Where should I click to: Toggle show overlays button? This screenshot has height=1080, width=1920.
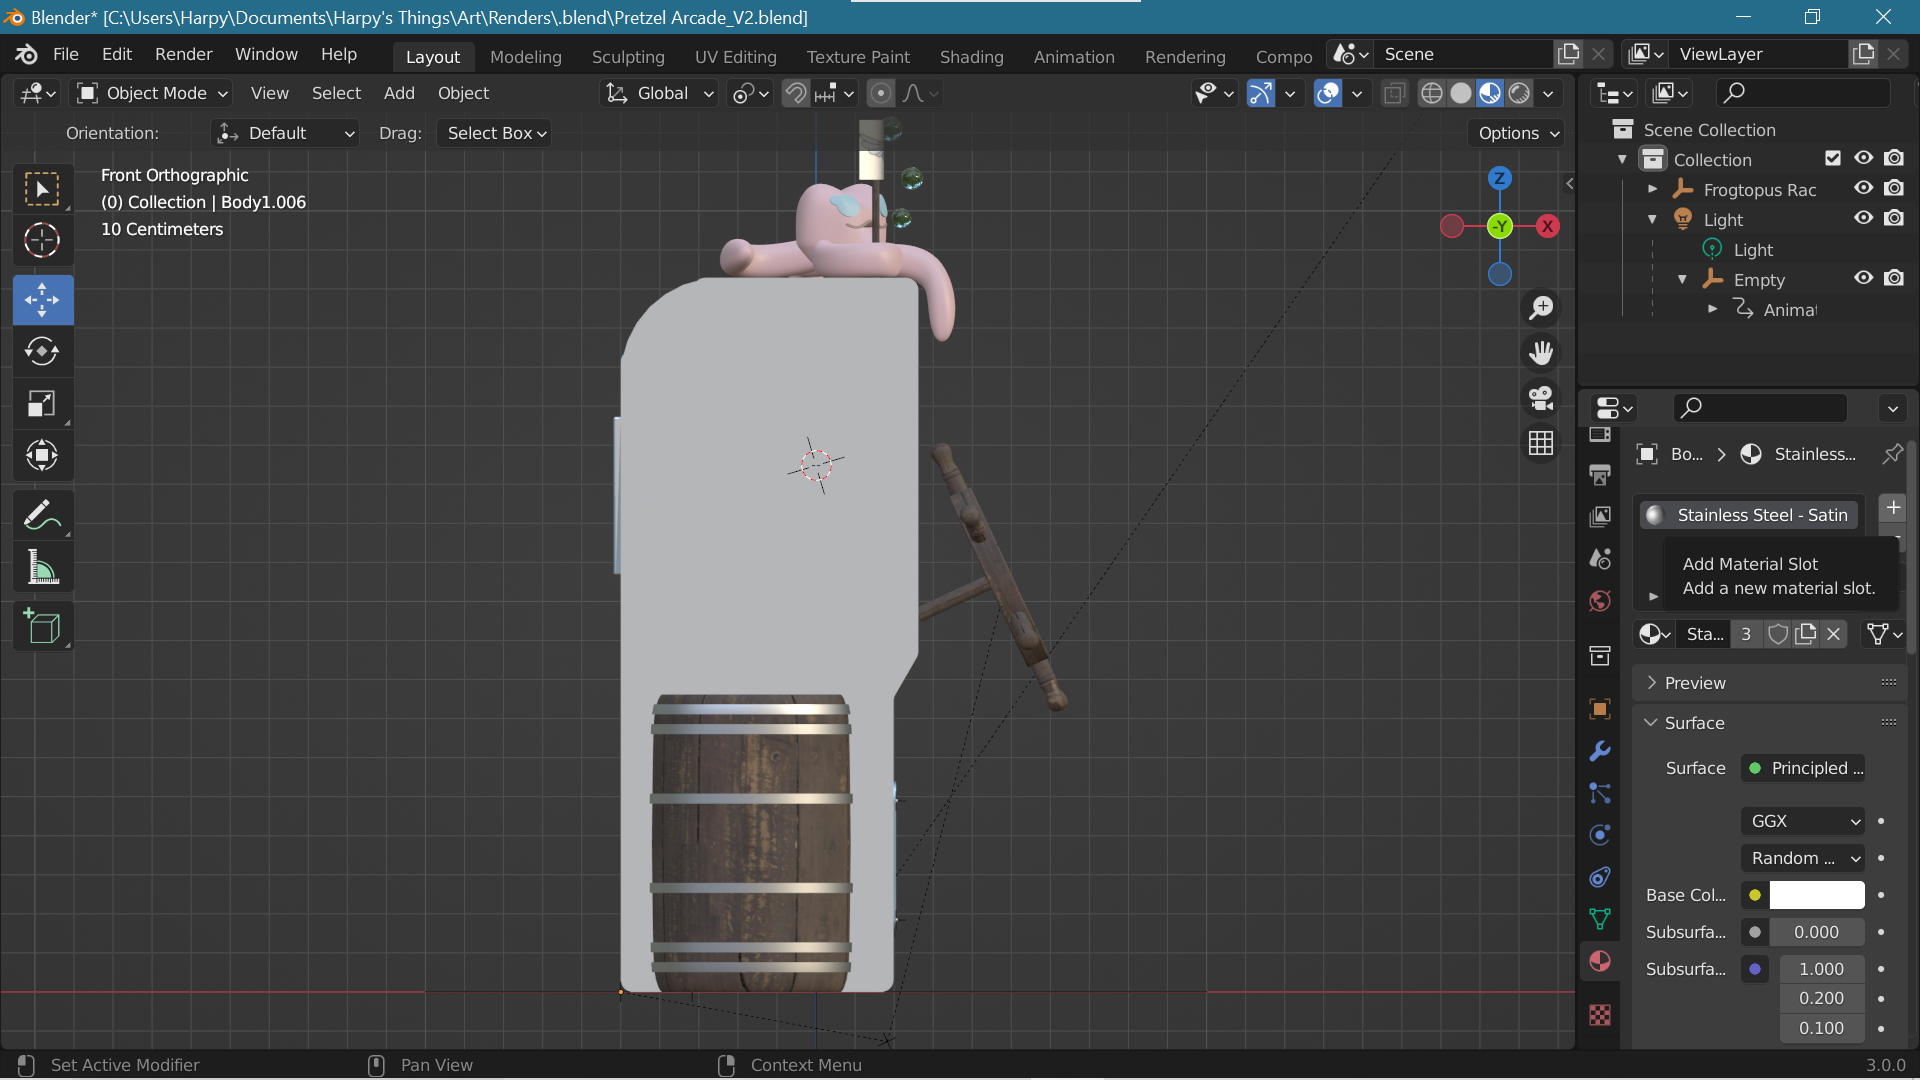click(1328, 93)
